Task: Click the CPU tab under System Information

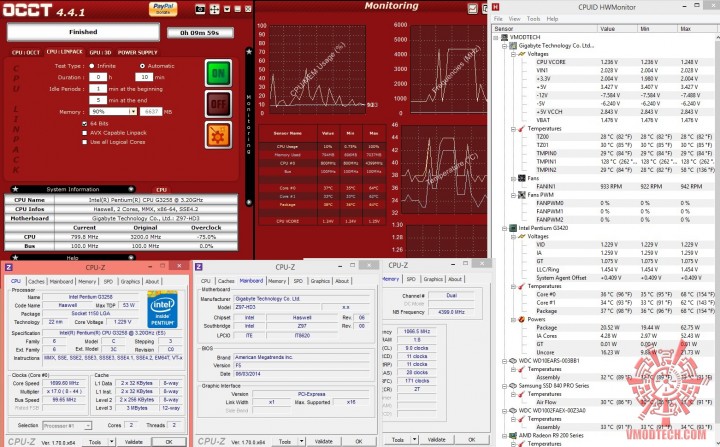Action: [x=162, y=189]
